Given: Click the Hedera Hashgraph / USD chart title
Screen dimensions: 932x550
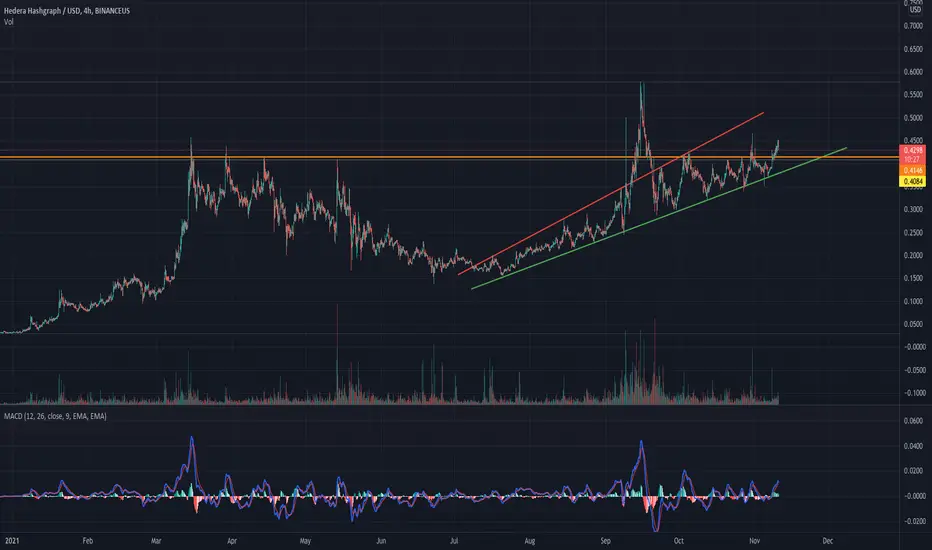Looking at the screenshot, I should [67, 11].
